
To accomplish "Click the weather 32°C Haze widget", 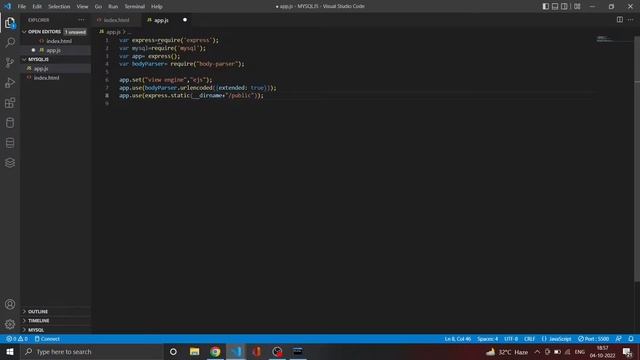I will tap(507, 351).
